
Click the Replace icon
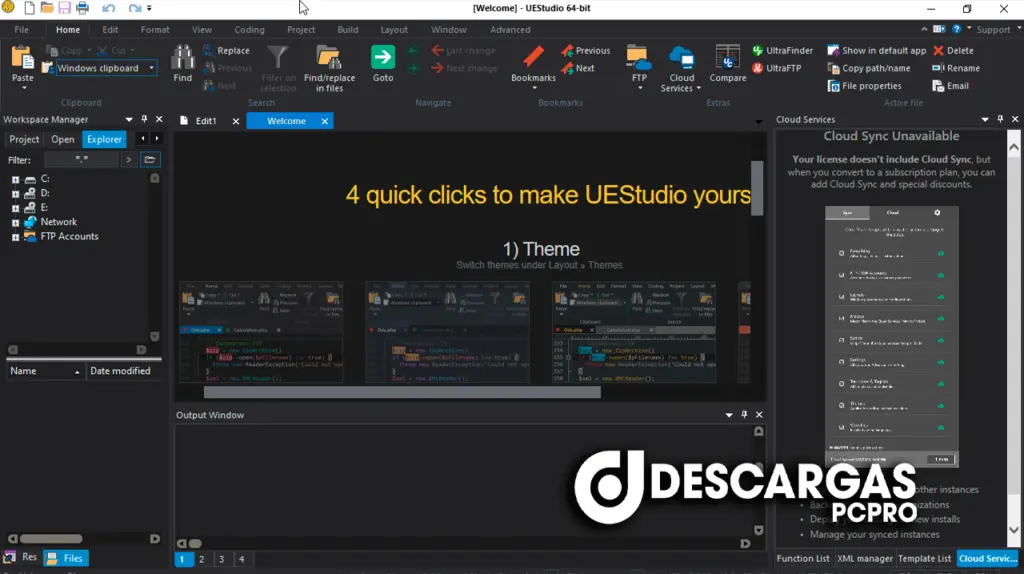208,50
